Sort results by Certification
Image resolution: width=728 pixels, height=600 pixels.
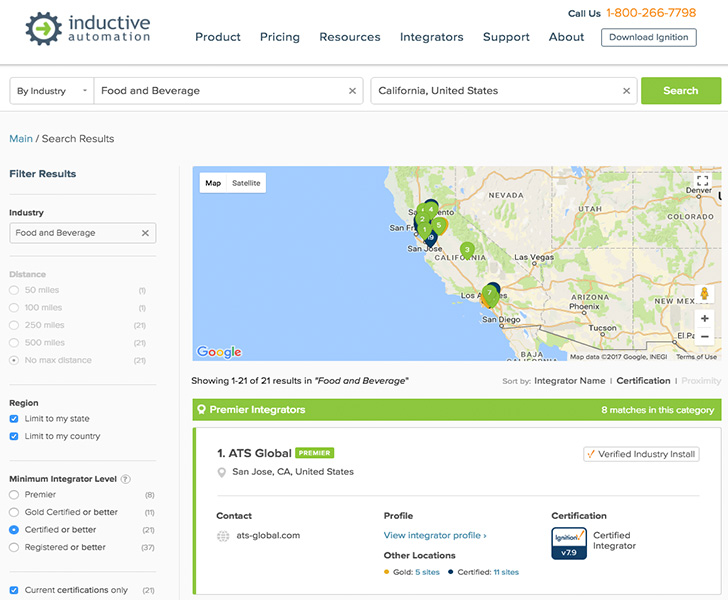[x=643, y=381]
